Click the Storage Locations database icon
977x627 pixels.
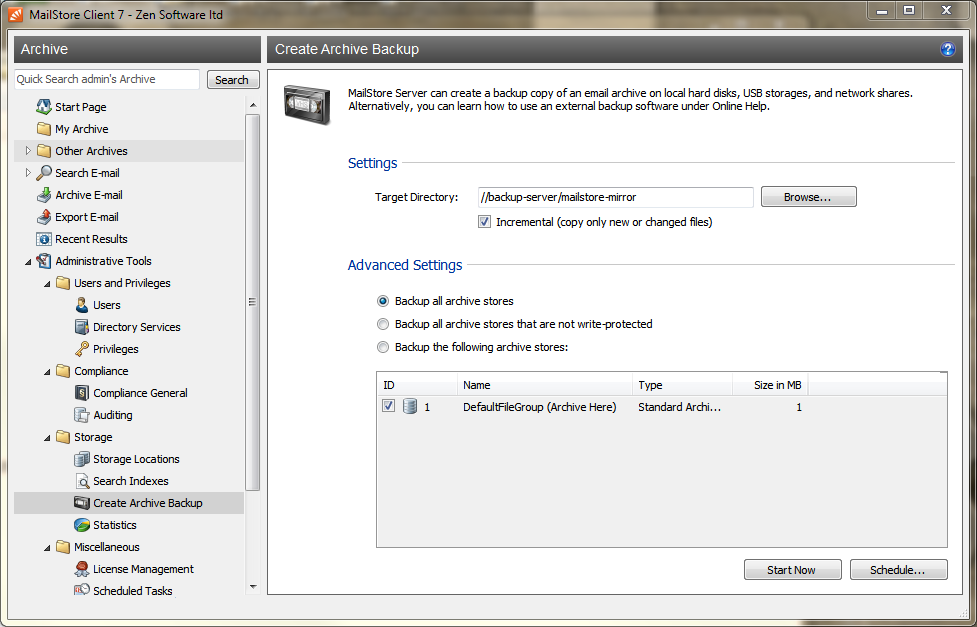(82, 459)
